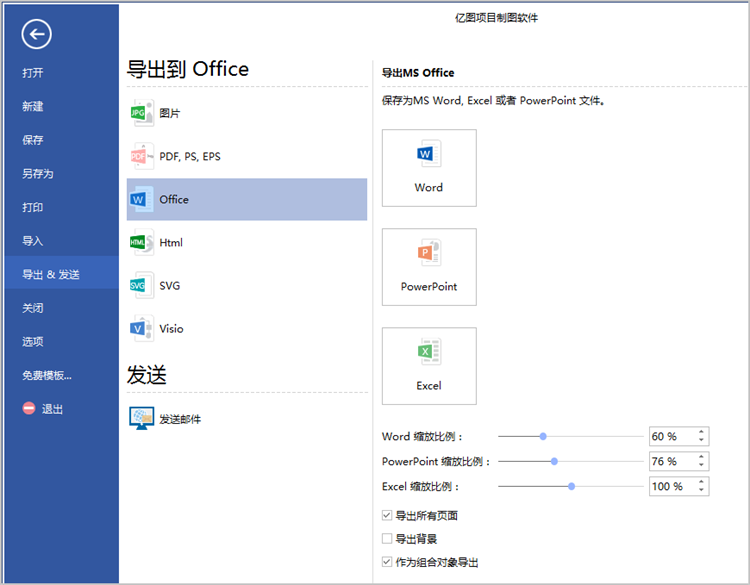750x585 pixels.
Task: Enable the 导出背景 checkbox
Action: click(387, 539)
